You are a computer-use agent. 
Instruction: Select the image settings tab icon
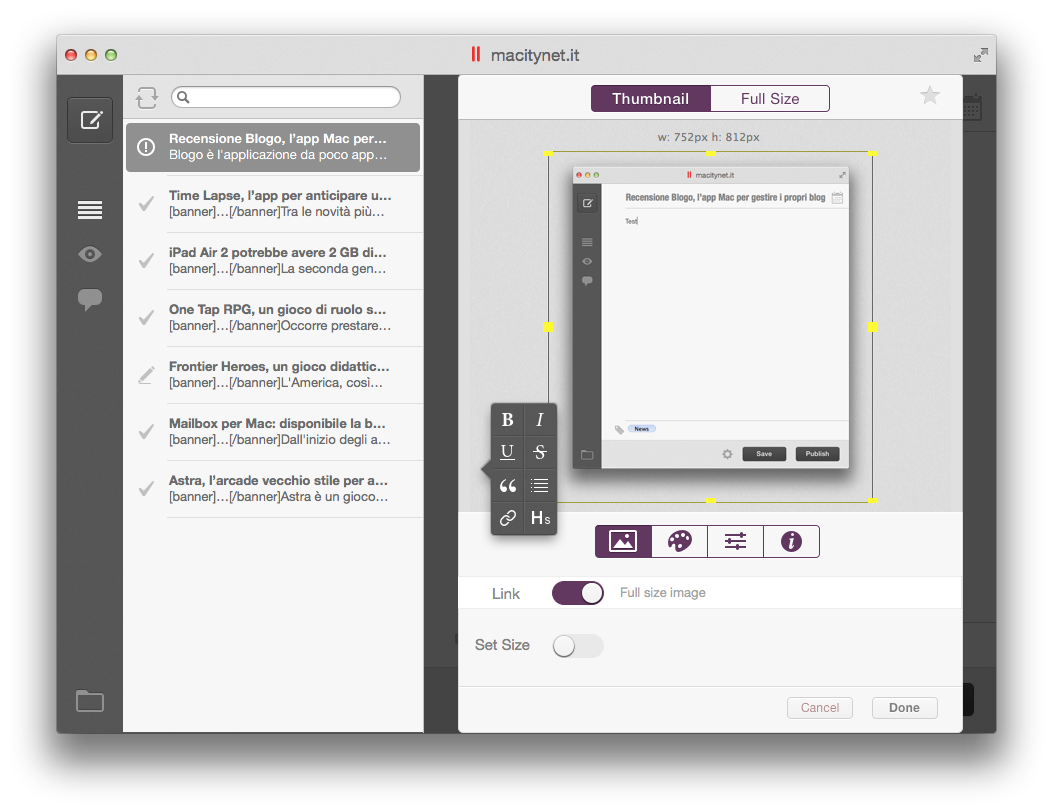[x=623, y=541]
